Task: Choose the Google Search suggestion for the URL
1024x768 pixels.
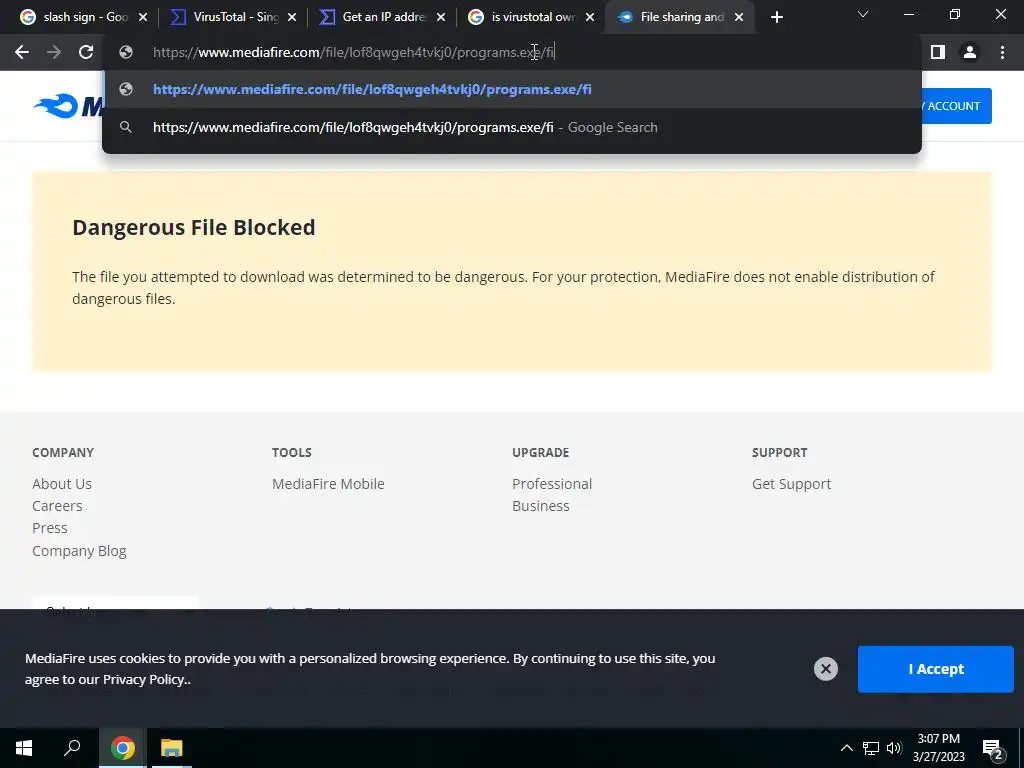Action: click(x=511, y=127)
